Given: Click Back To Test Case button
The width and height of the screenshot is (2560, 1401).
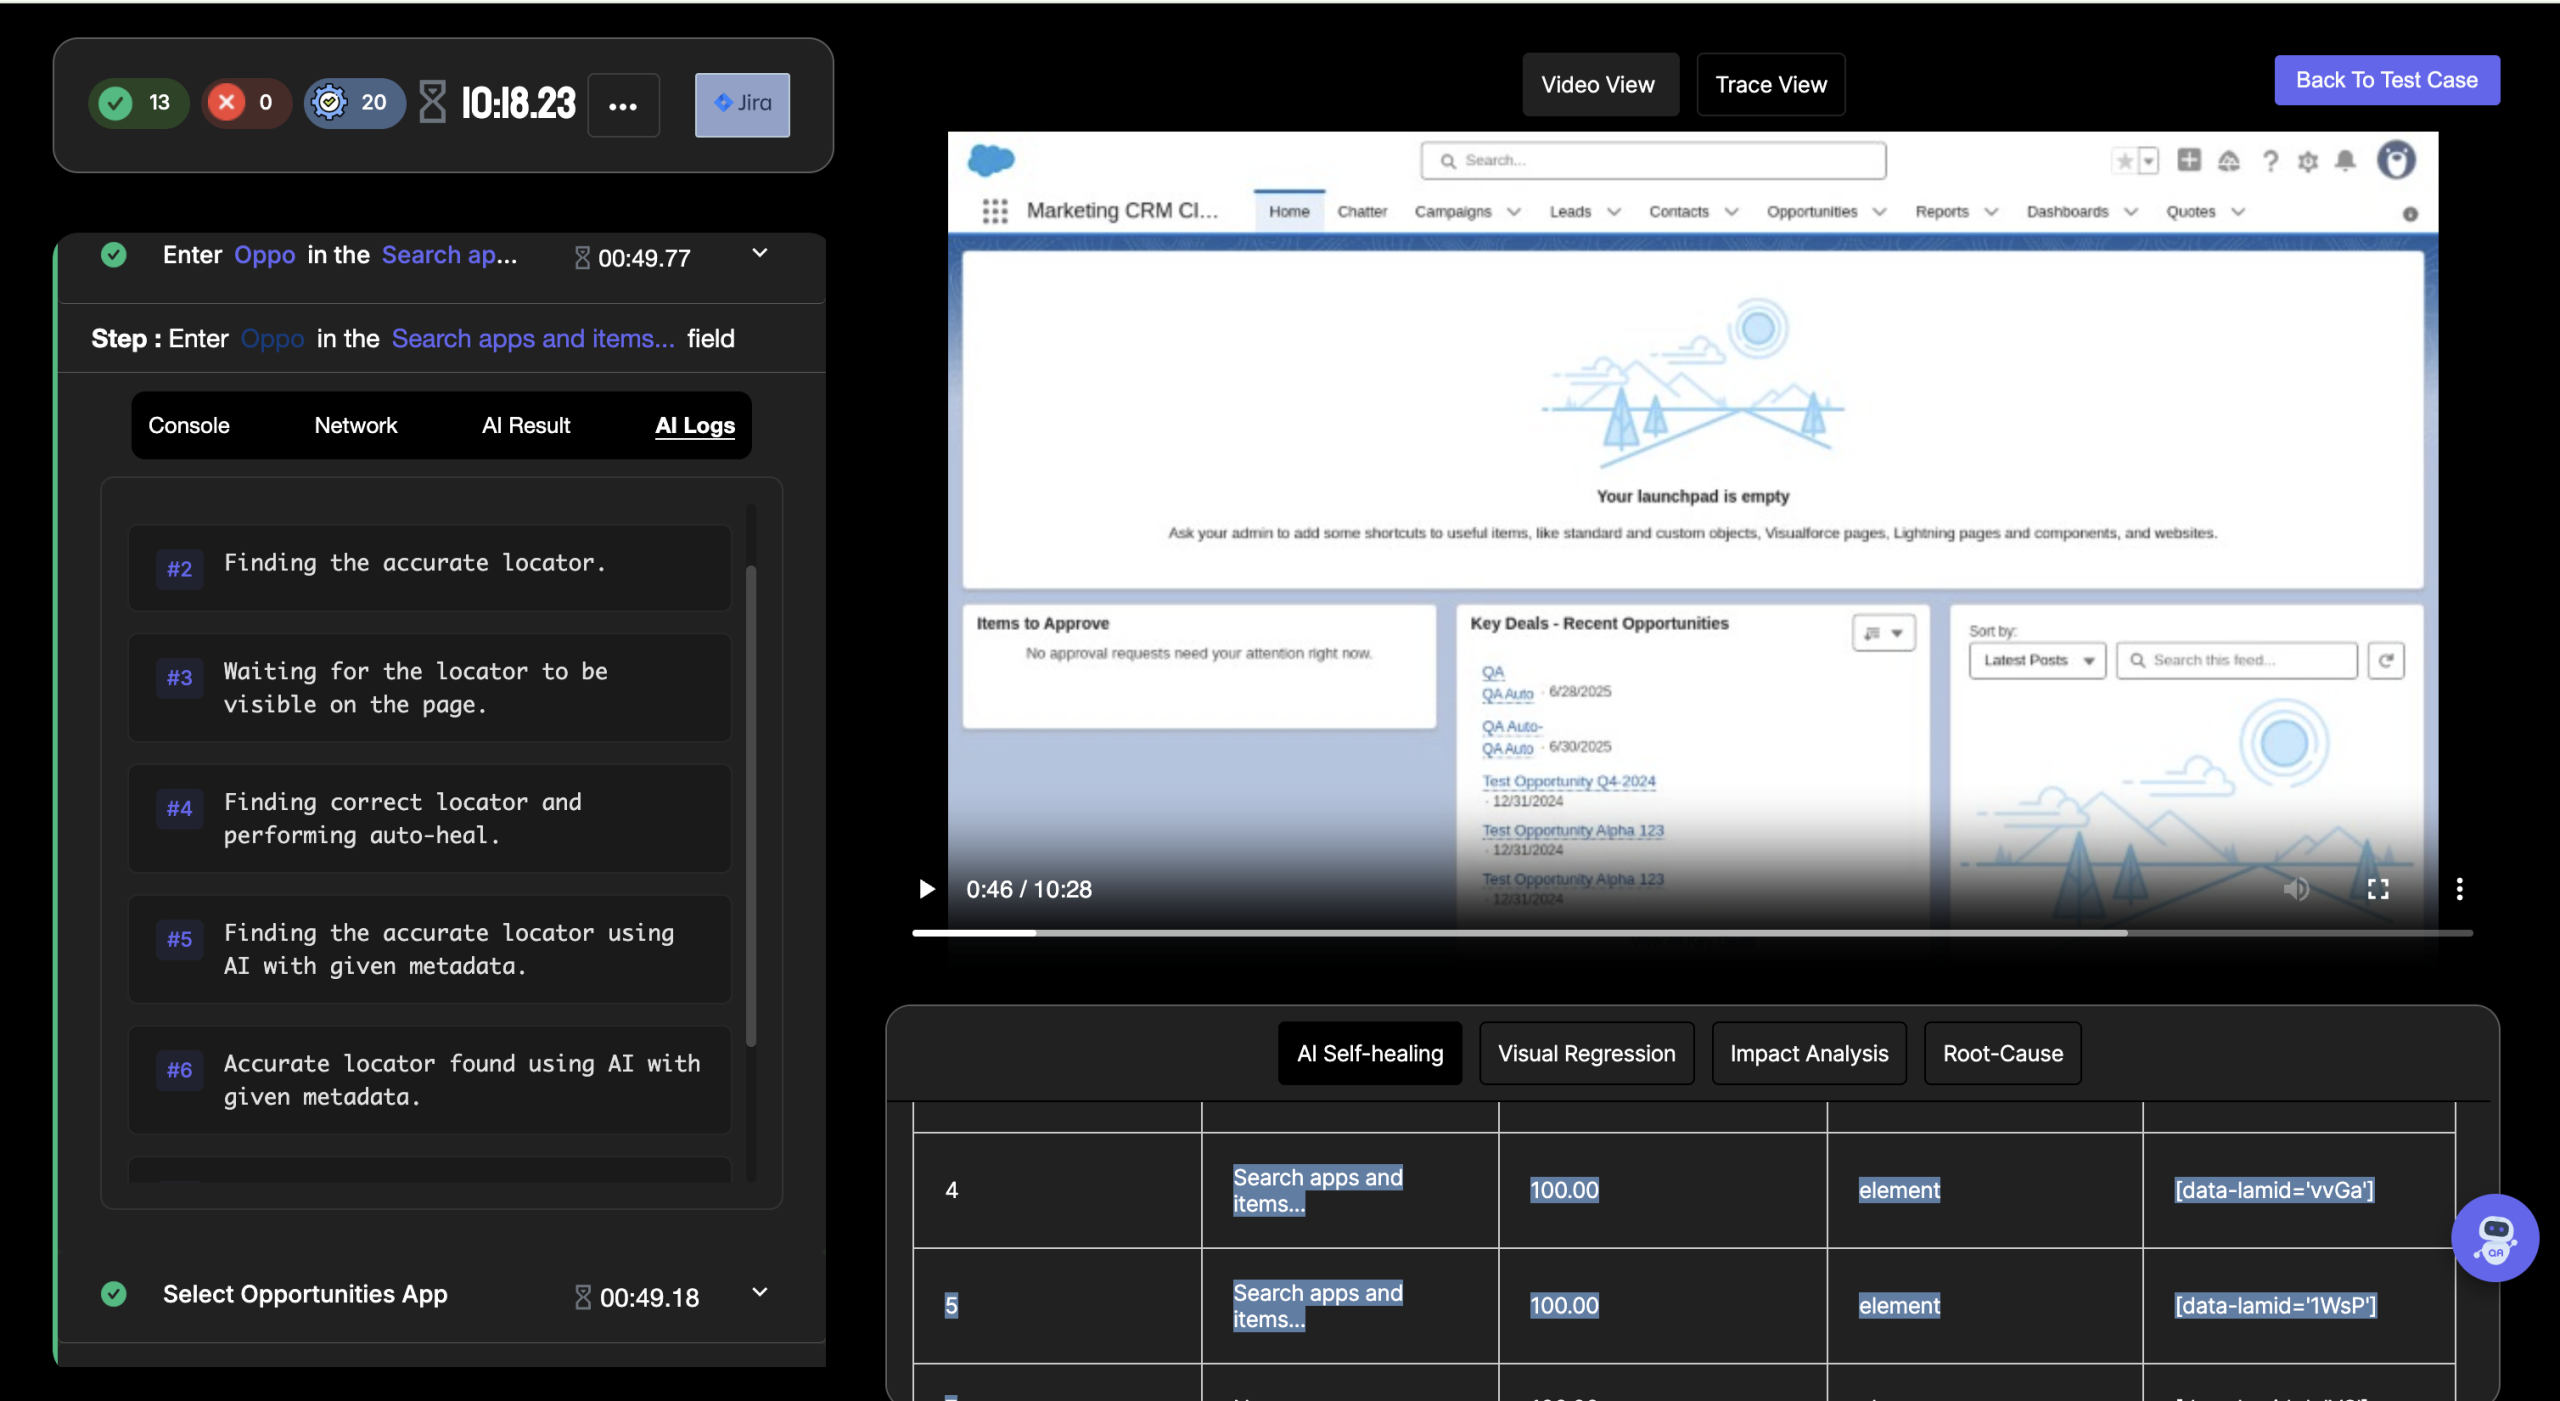Looking at the screenshot, I should pyautogui.click(x=2386, y=80).
